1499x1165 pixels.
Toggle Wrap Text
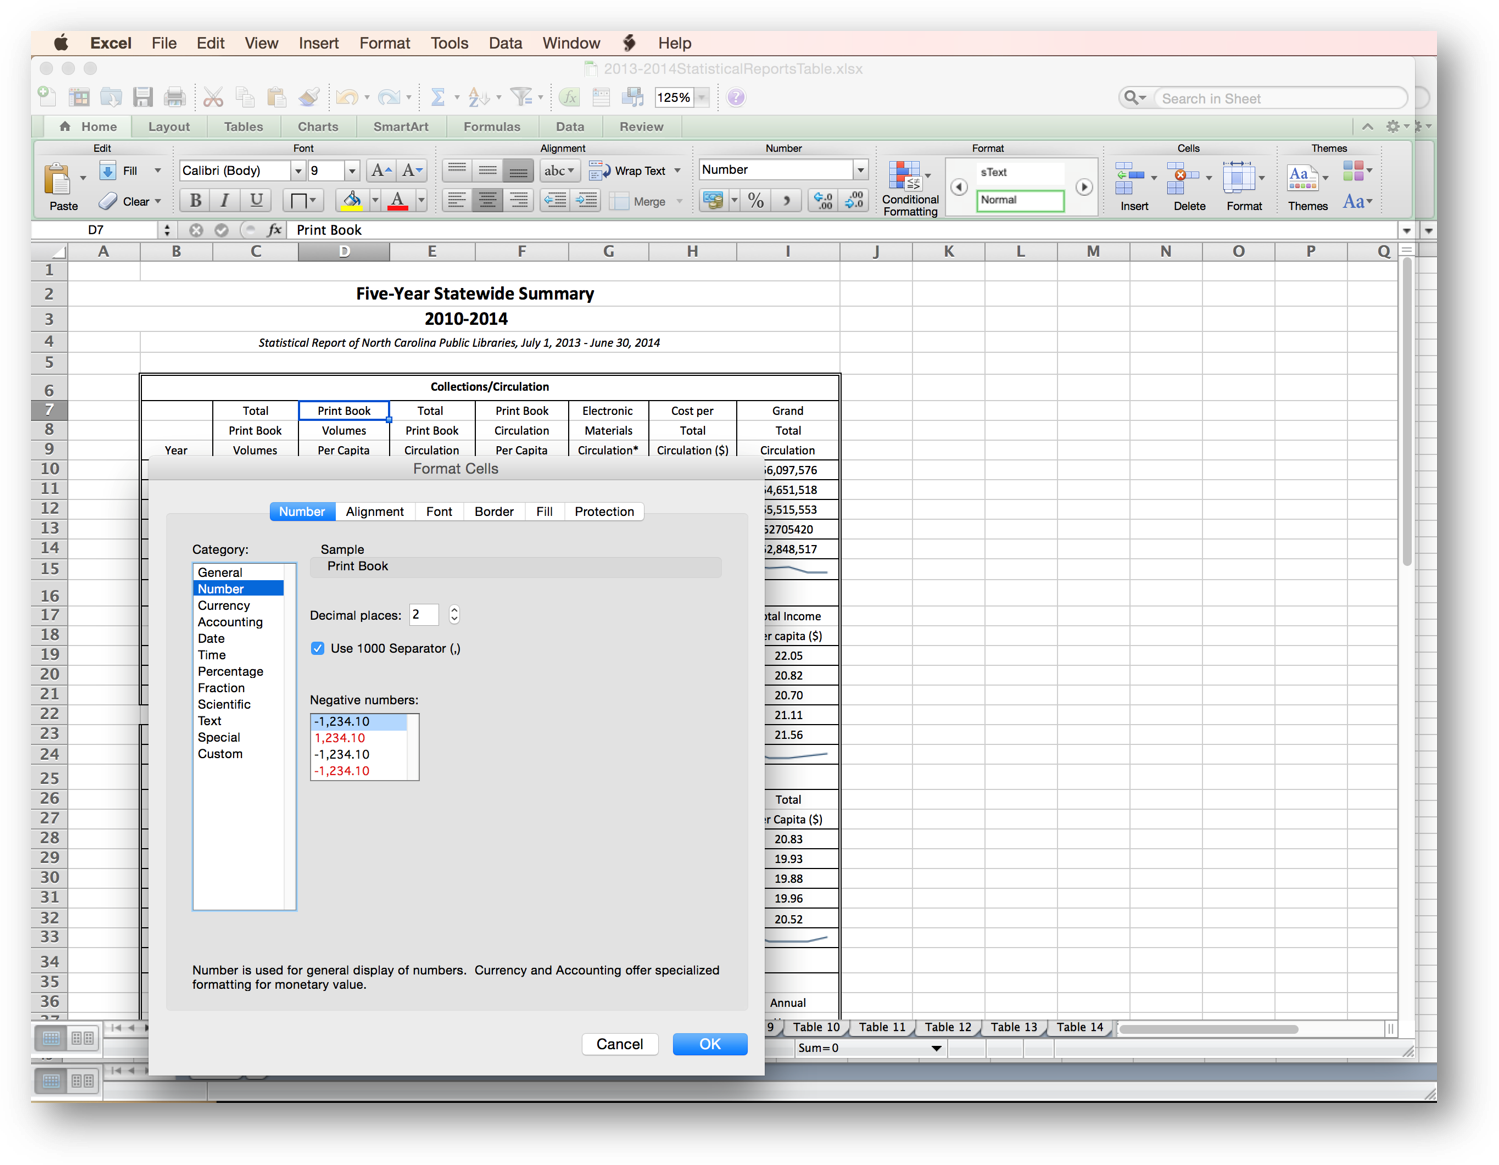(630, 170)
